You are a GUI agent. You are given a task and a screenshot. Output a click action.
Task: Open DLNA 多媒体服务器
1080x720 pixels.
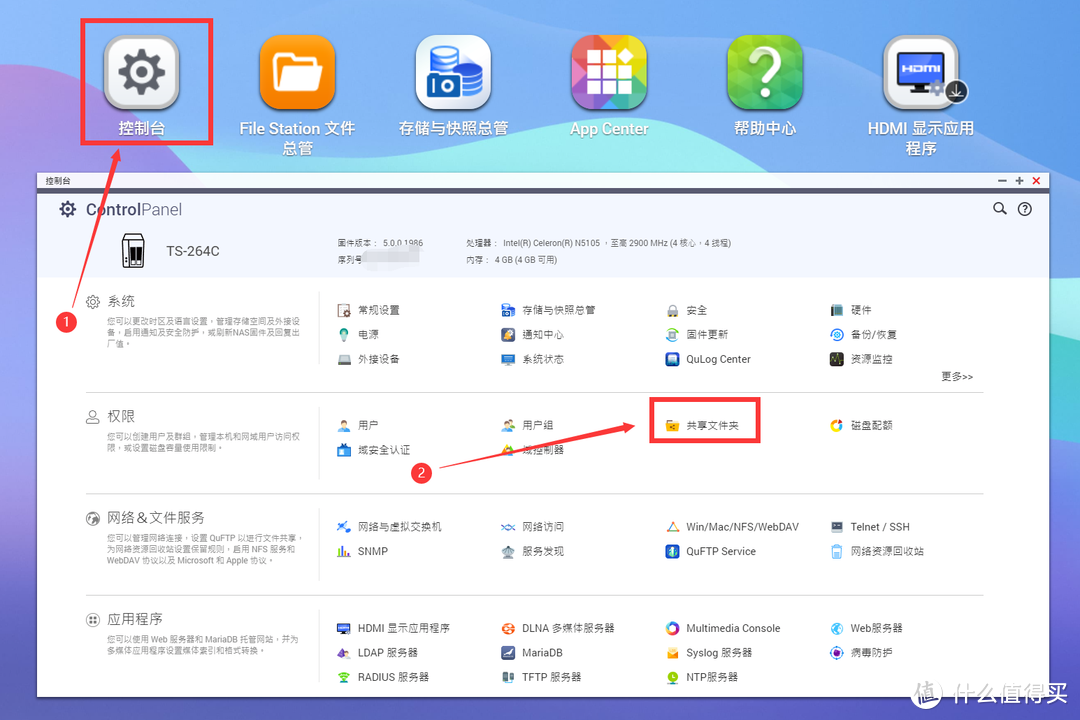558,628
